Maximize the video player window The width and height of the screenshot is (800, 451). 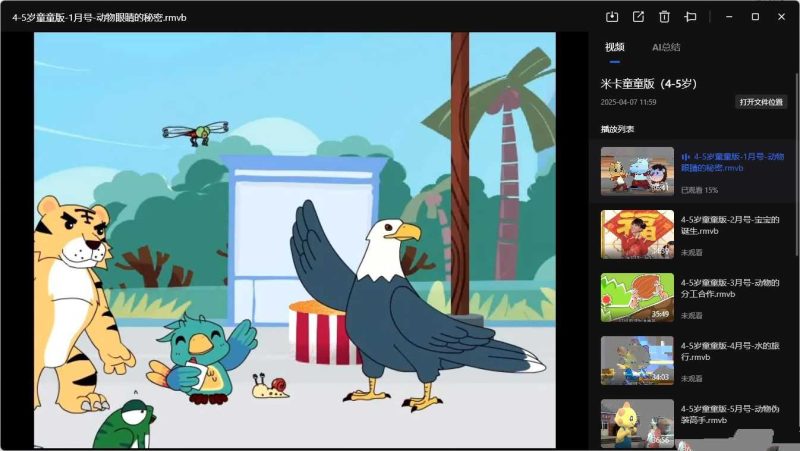coord(755,17)
